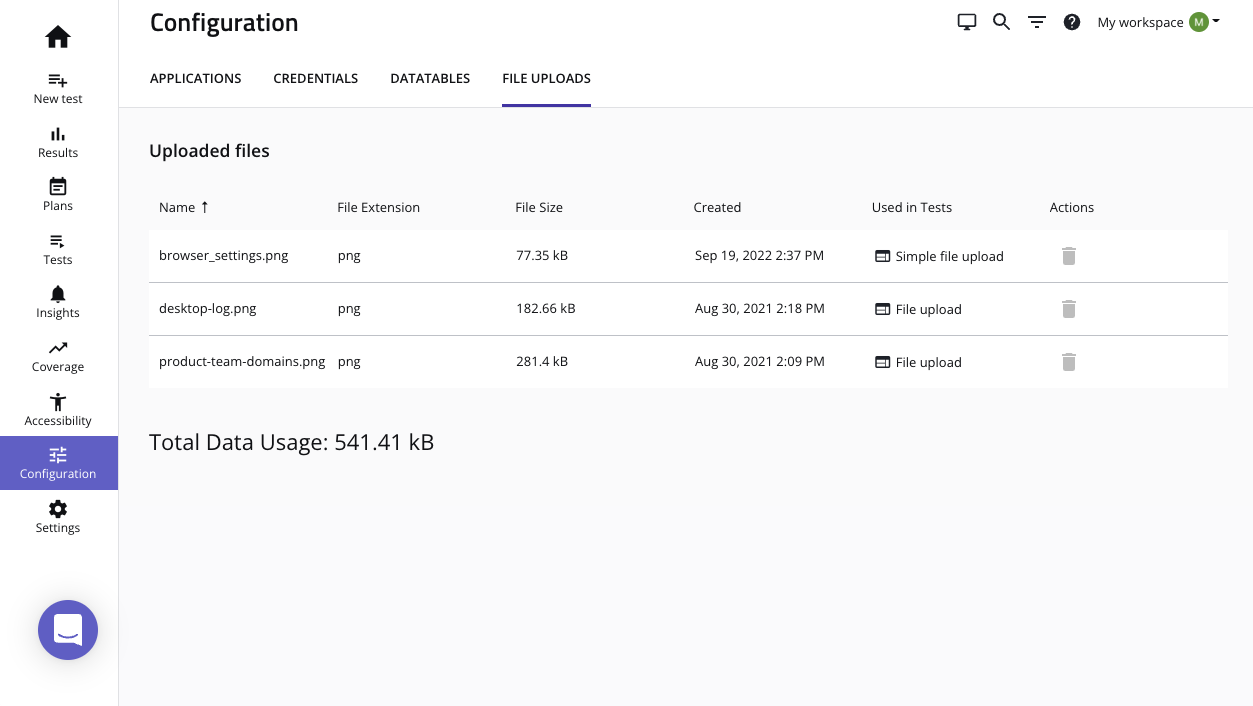This screenshot has height=706, width=1253.
Task: Click the desktop monitor icon in header
Action: (966, 22)
